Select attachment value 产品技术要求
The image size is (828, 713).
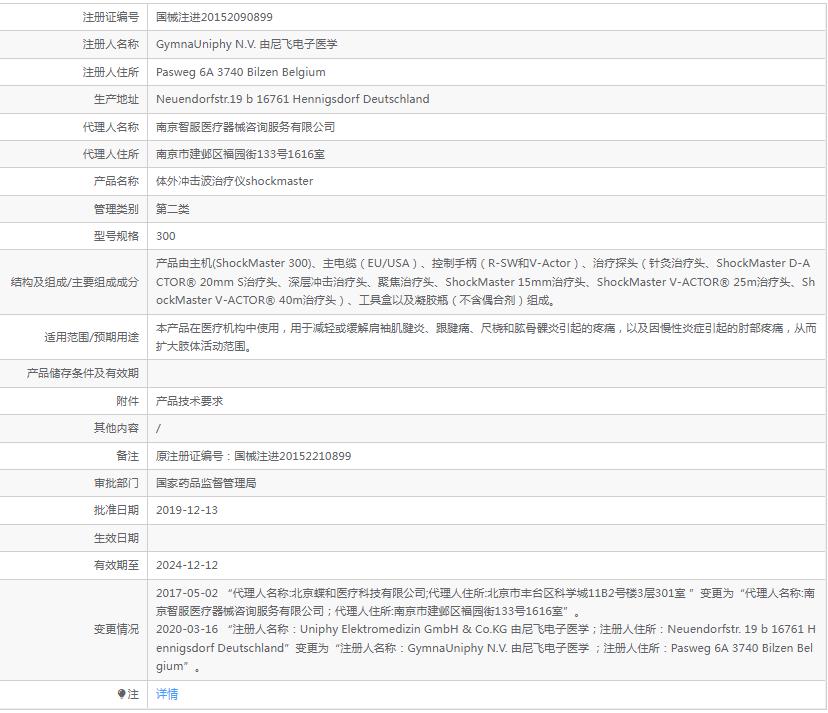[189, 401]
